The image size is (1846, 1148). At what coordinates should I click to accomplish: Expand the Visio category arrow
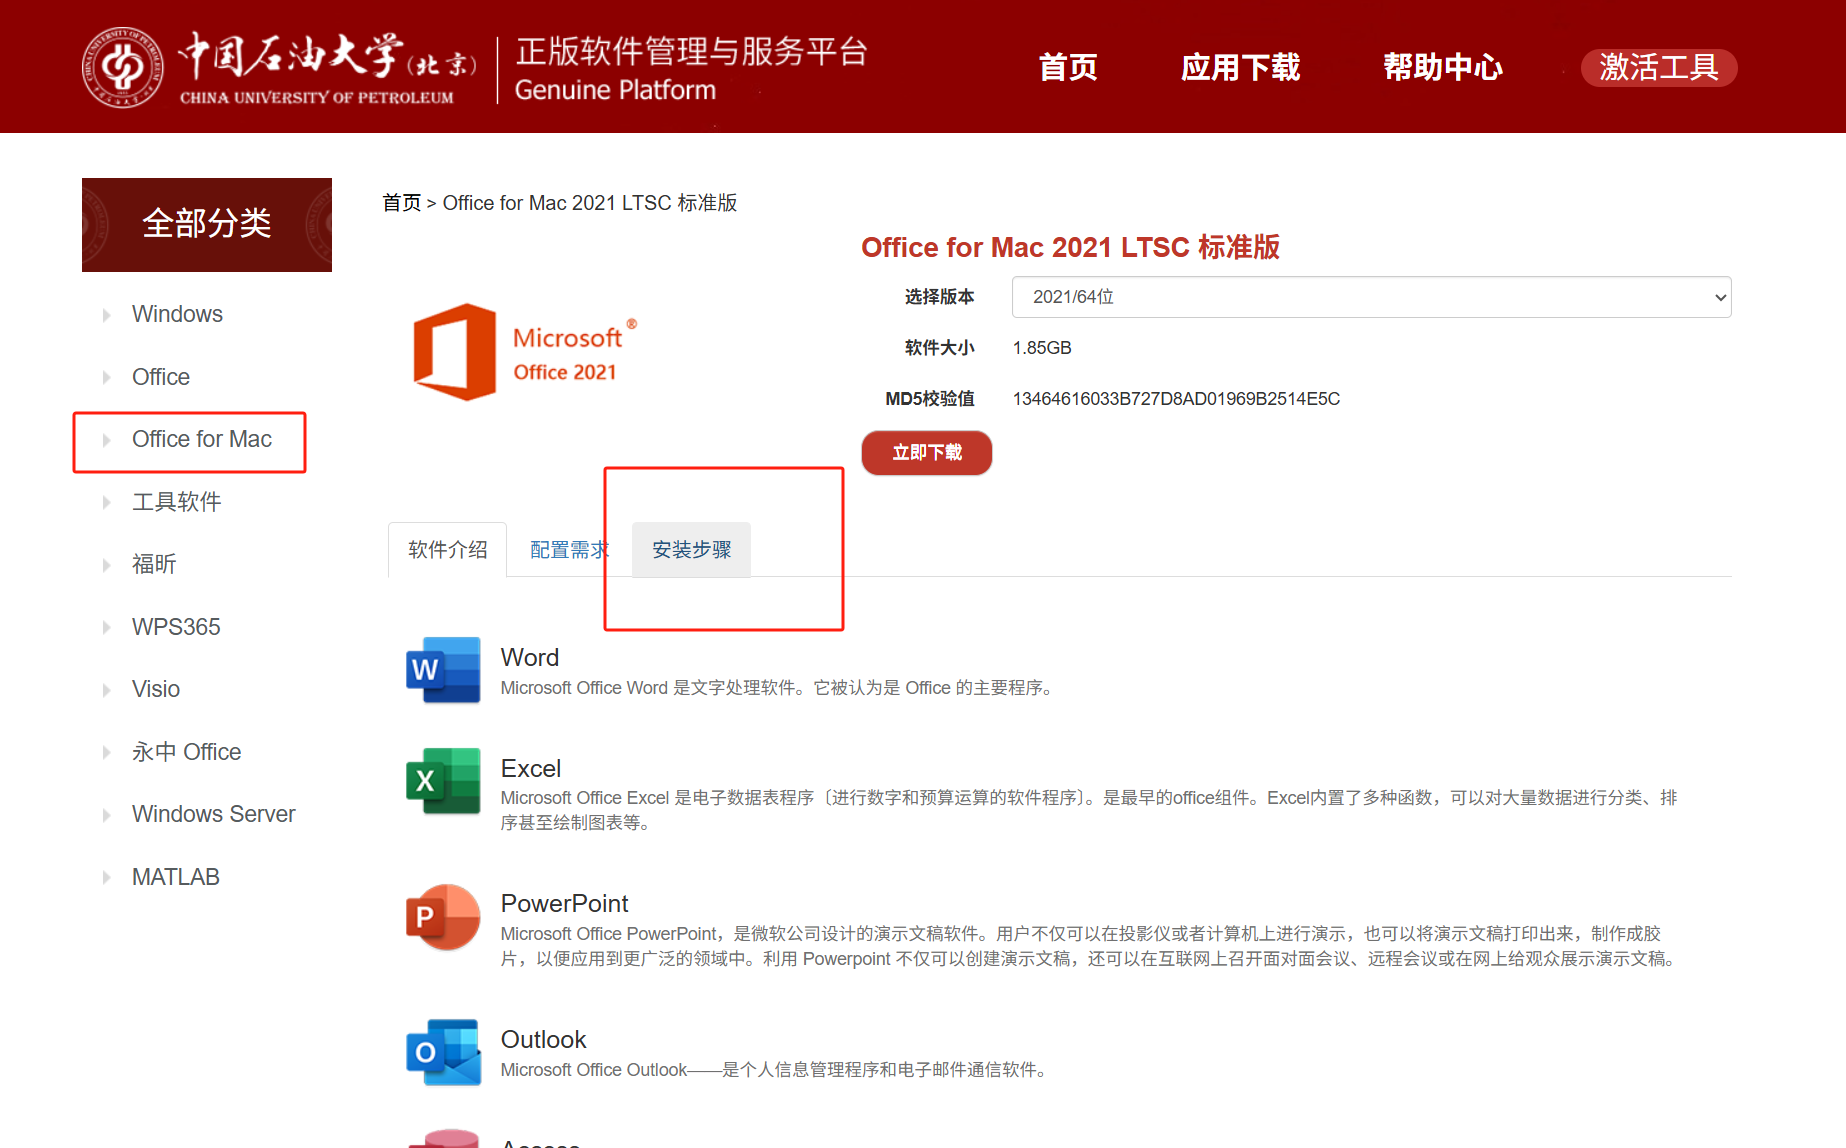pyautogui.click(x=106, y=690)
